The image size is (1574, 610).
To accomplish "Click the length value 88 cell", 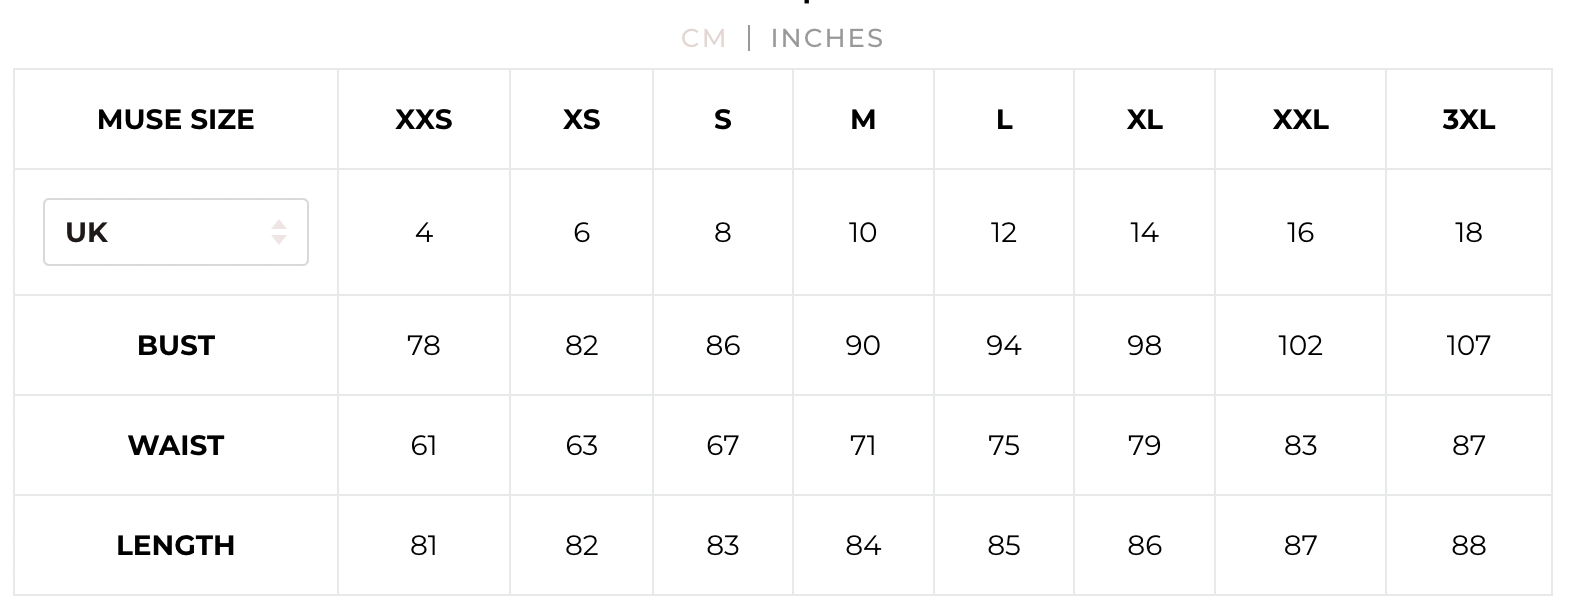I will [x=1468, y=545].
